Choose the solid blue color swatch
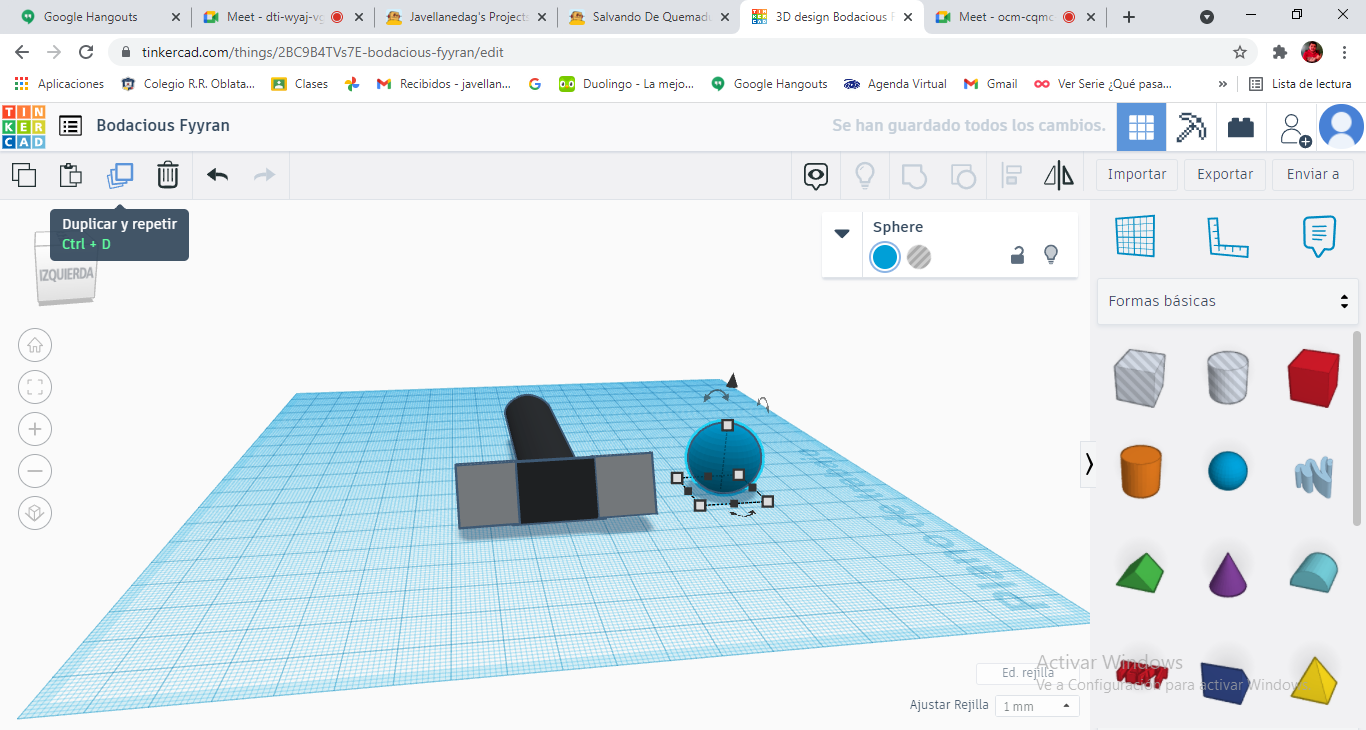 [885, 257]
